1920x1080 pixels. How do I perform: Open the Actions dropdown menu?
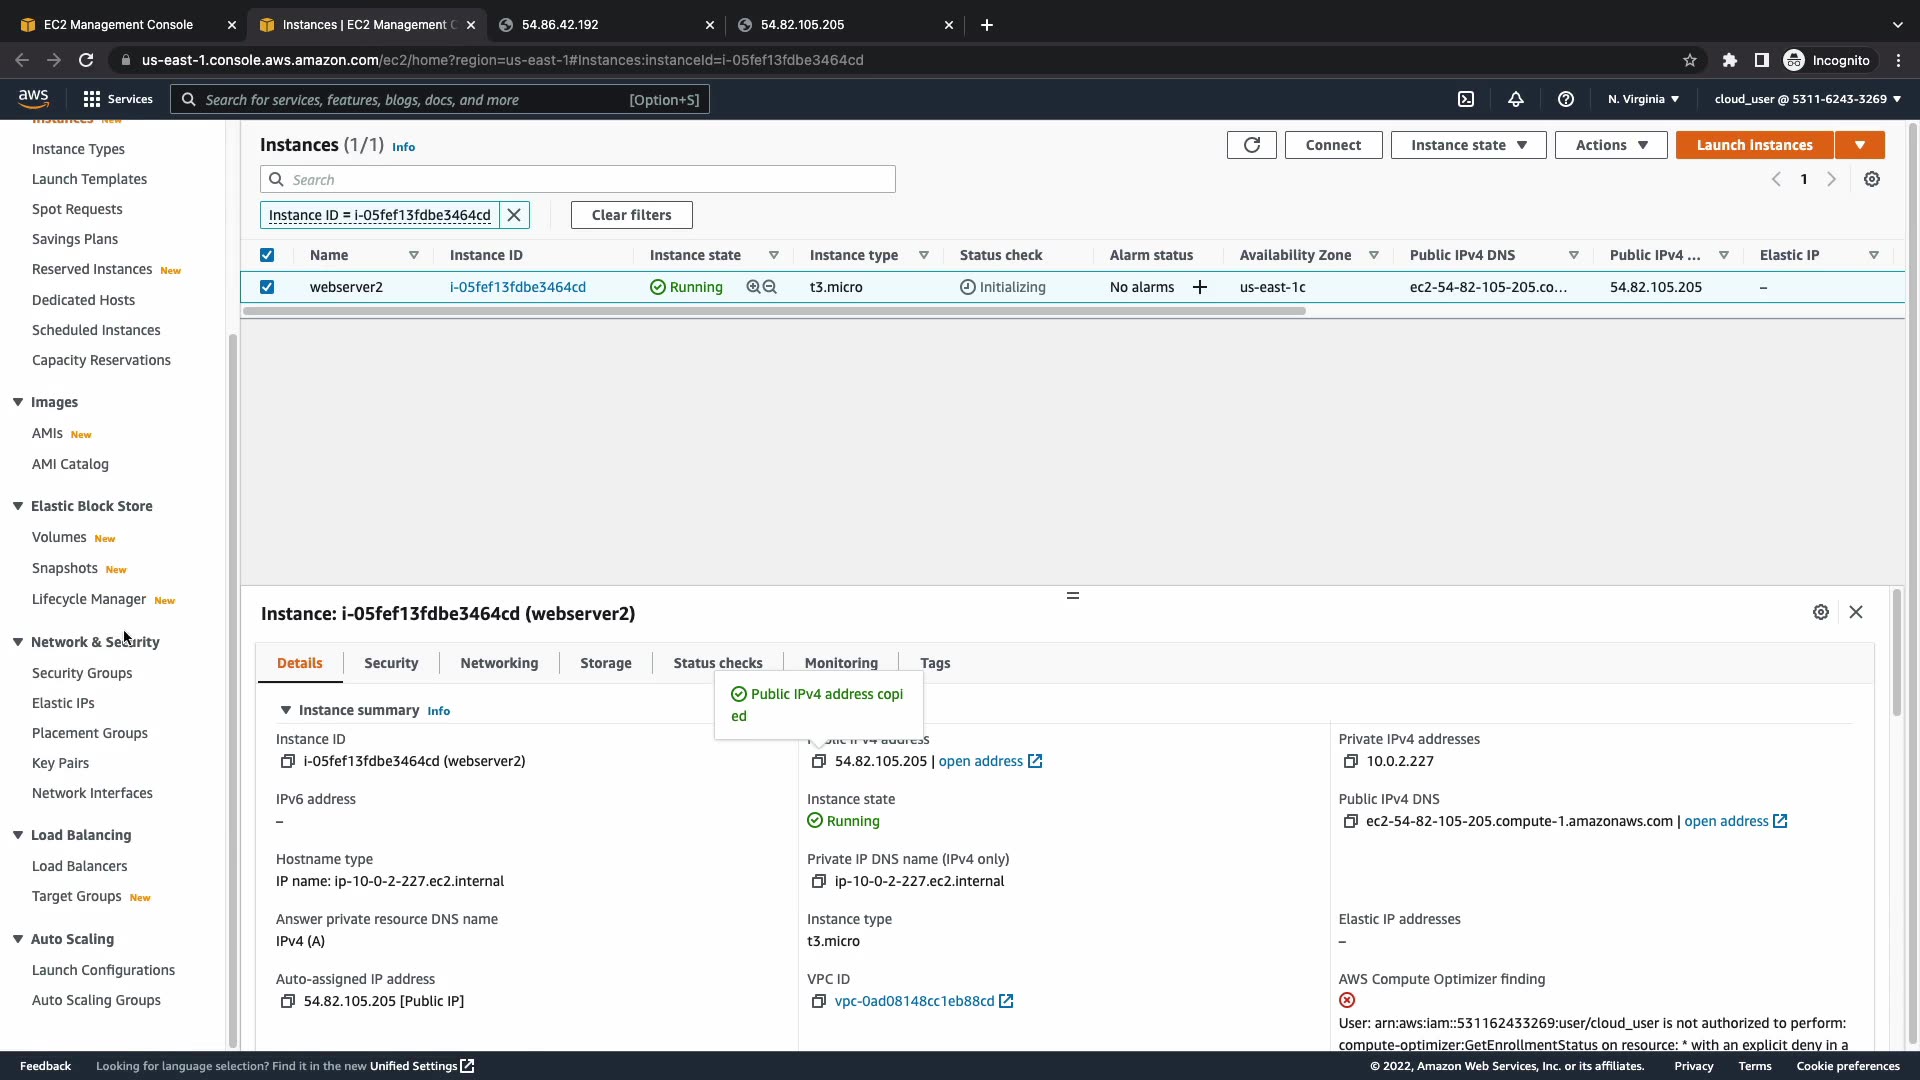coord(1610,145)
